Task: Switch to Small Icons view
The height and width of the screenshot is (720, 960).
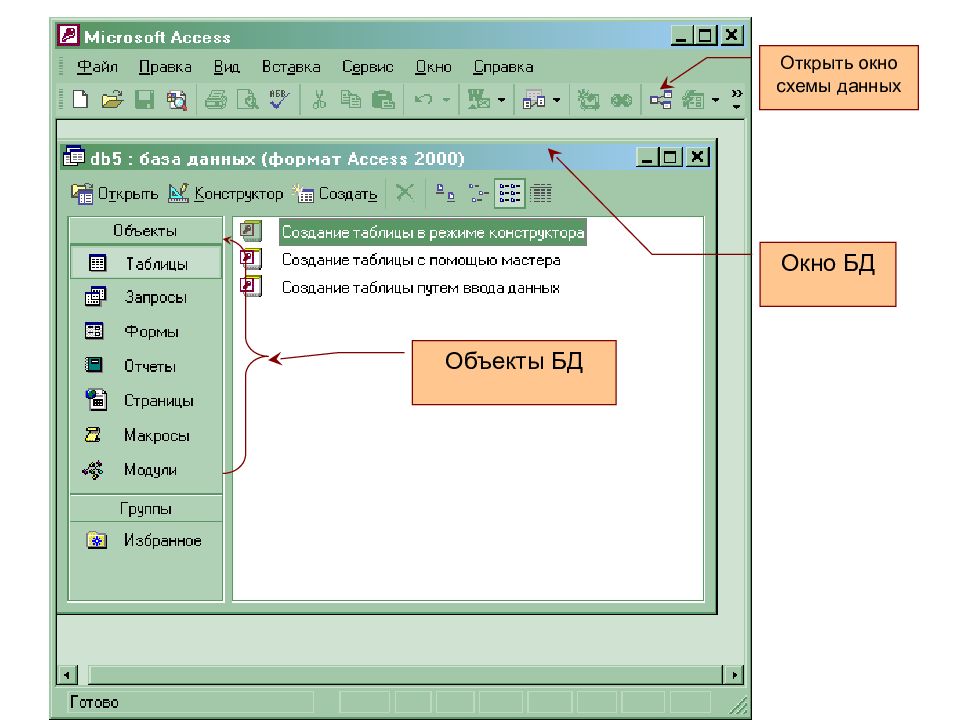Action: click(x=478, y=193)
